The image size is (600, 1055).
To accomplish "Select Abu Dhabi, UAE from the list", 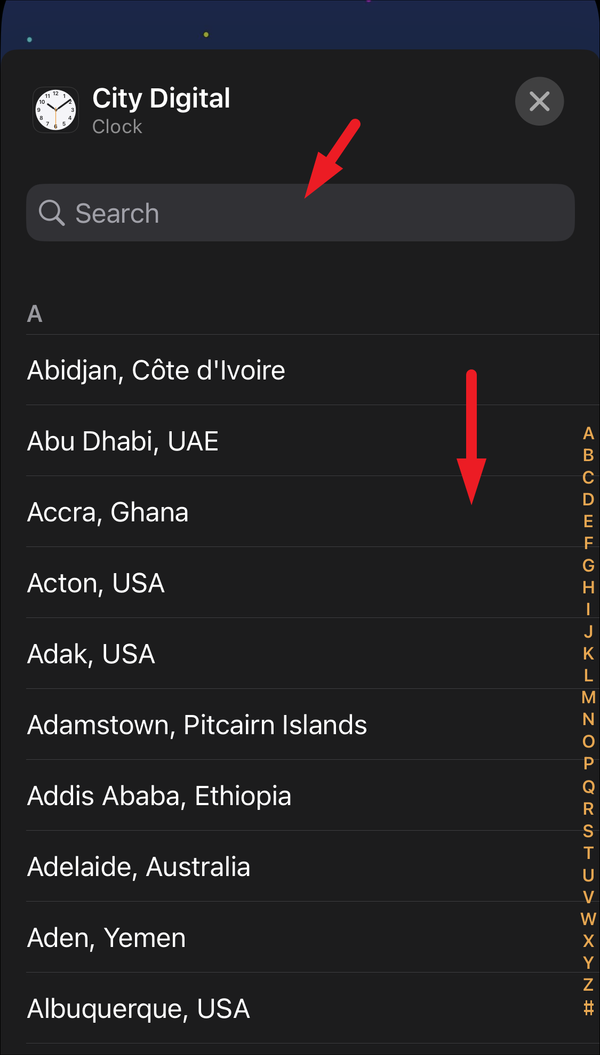I will 123,441.
